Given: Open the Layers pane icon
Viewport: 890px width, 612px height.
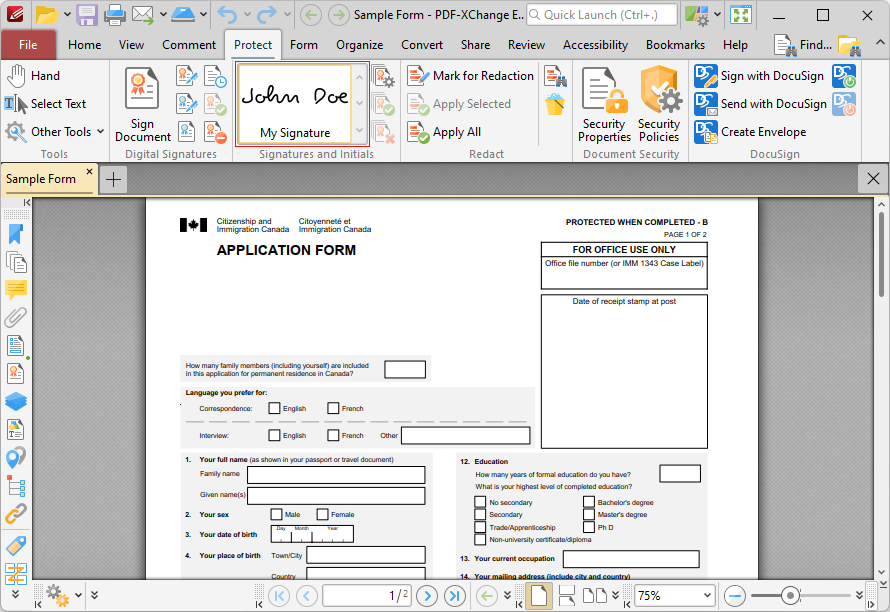Looking at the screenshot, I should point(16,401).
